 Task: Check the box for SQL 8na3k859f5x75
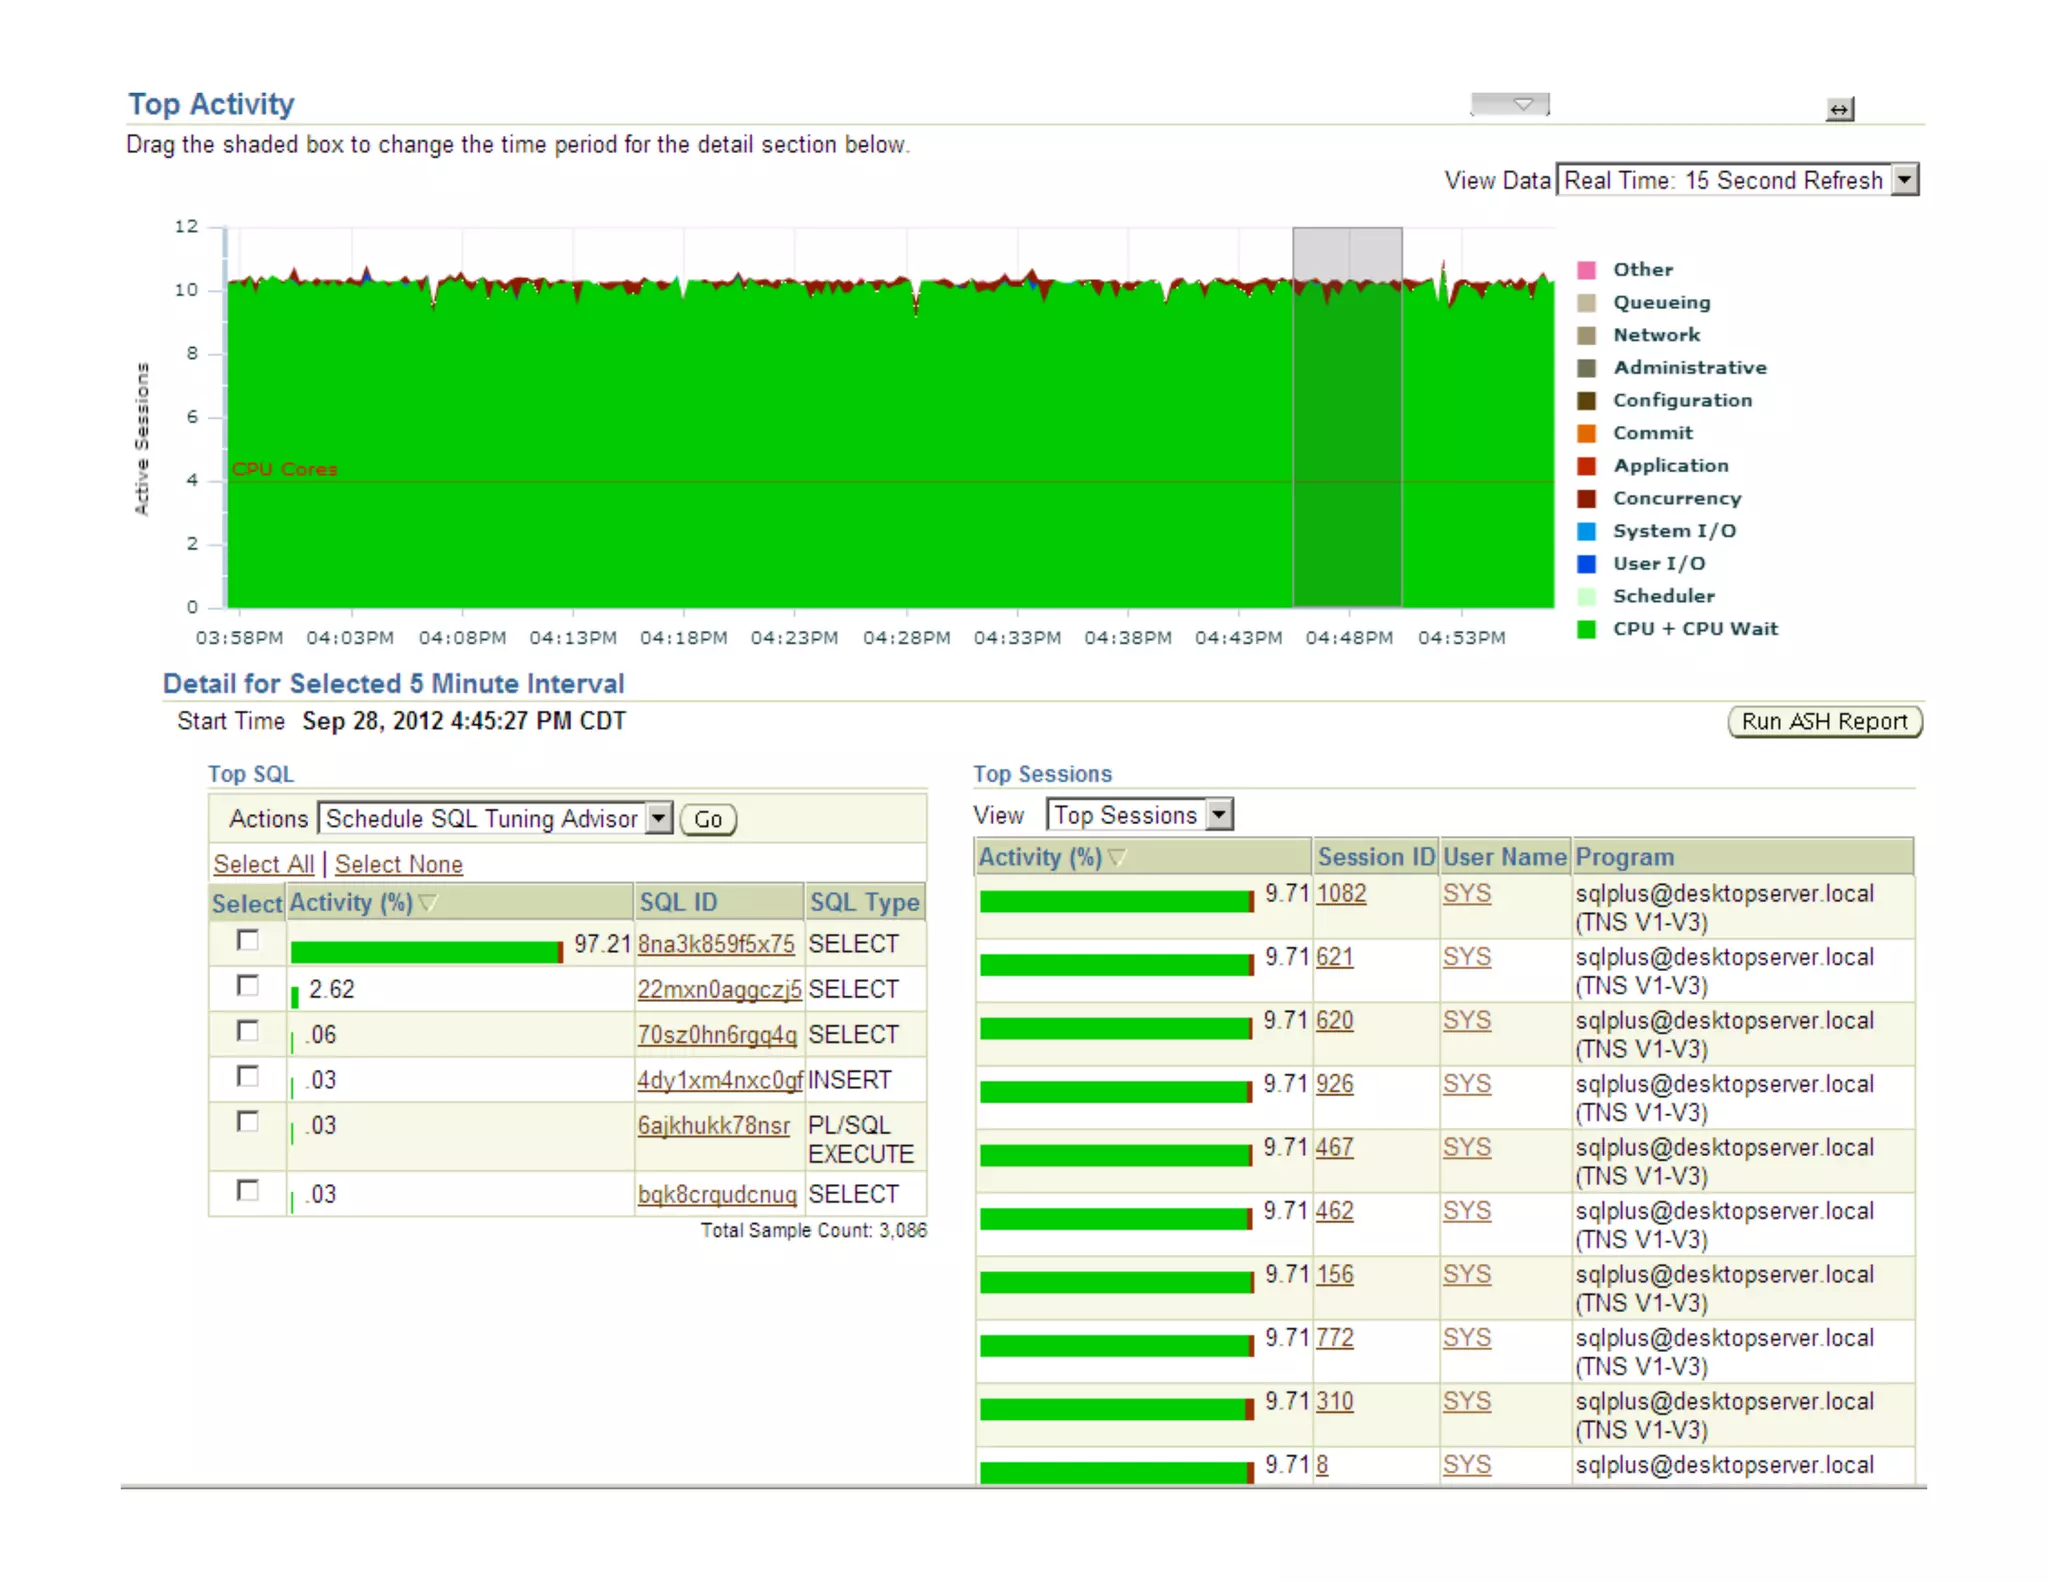(x=247, y=940)
